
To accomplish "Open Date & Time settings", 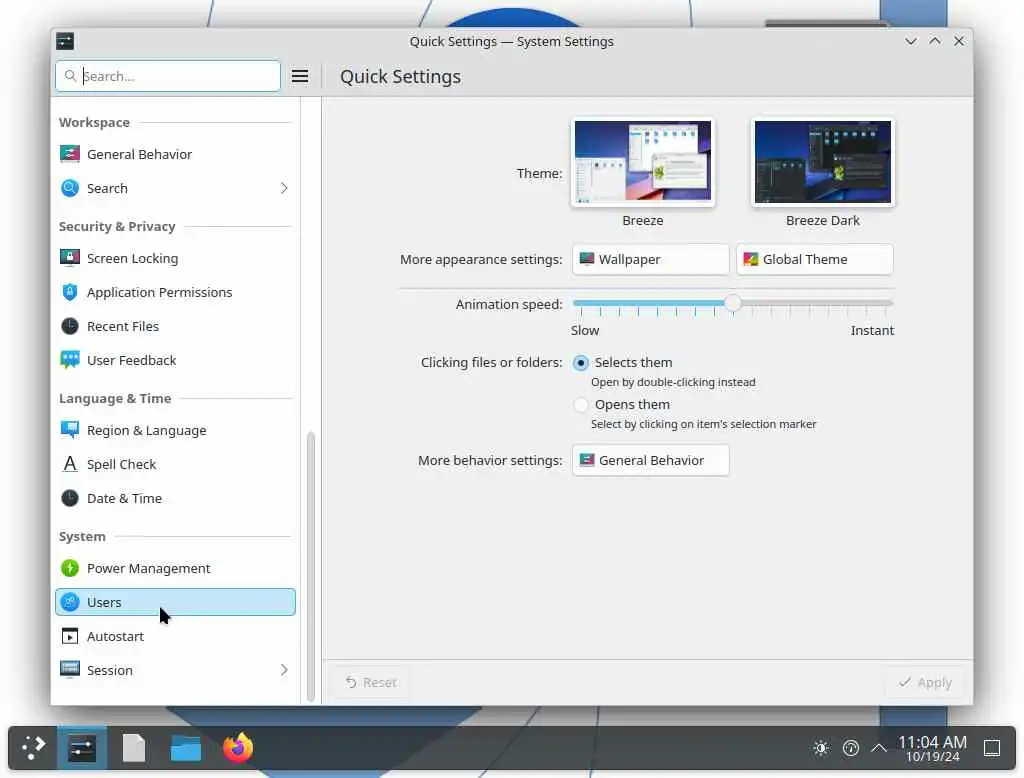I will pyautogui.click(x=176, y=498).
